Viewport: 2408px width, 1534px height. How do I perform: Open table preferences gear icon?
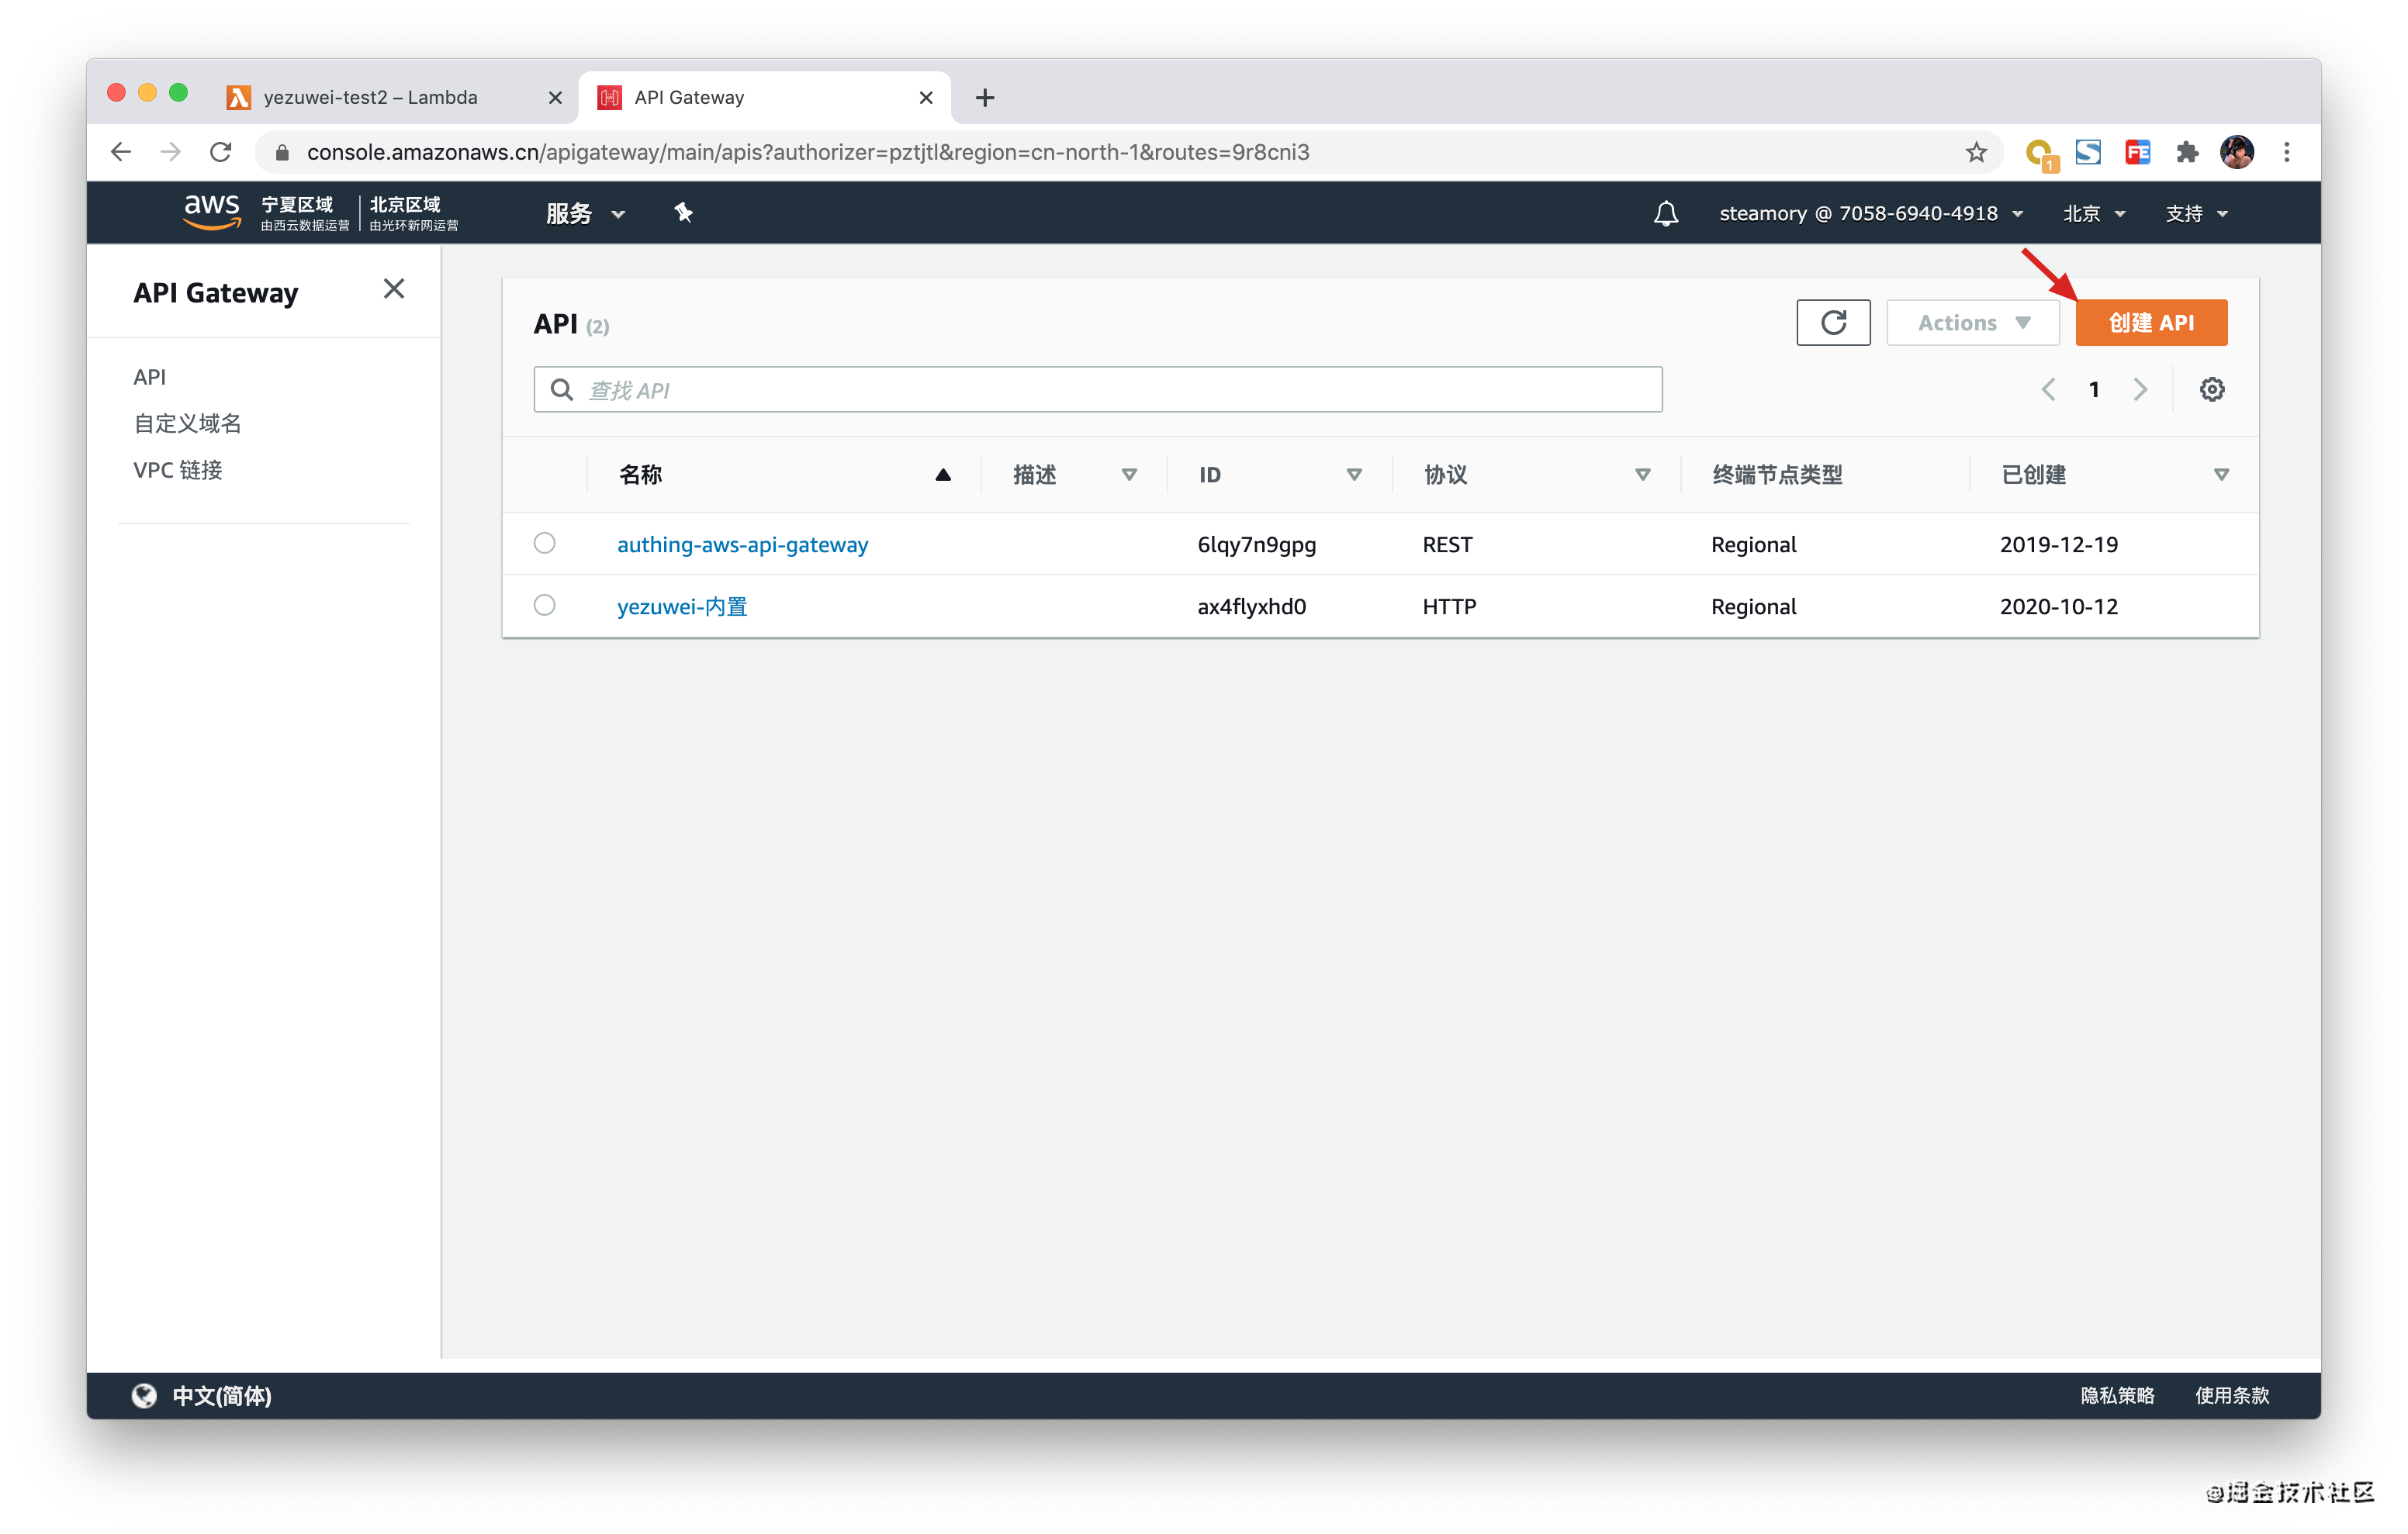(2211, 389)
